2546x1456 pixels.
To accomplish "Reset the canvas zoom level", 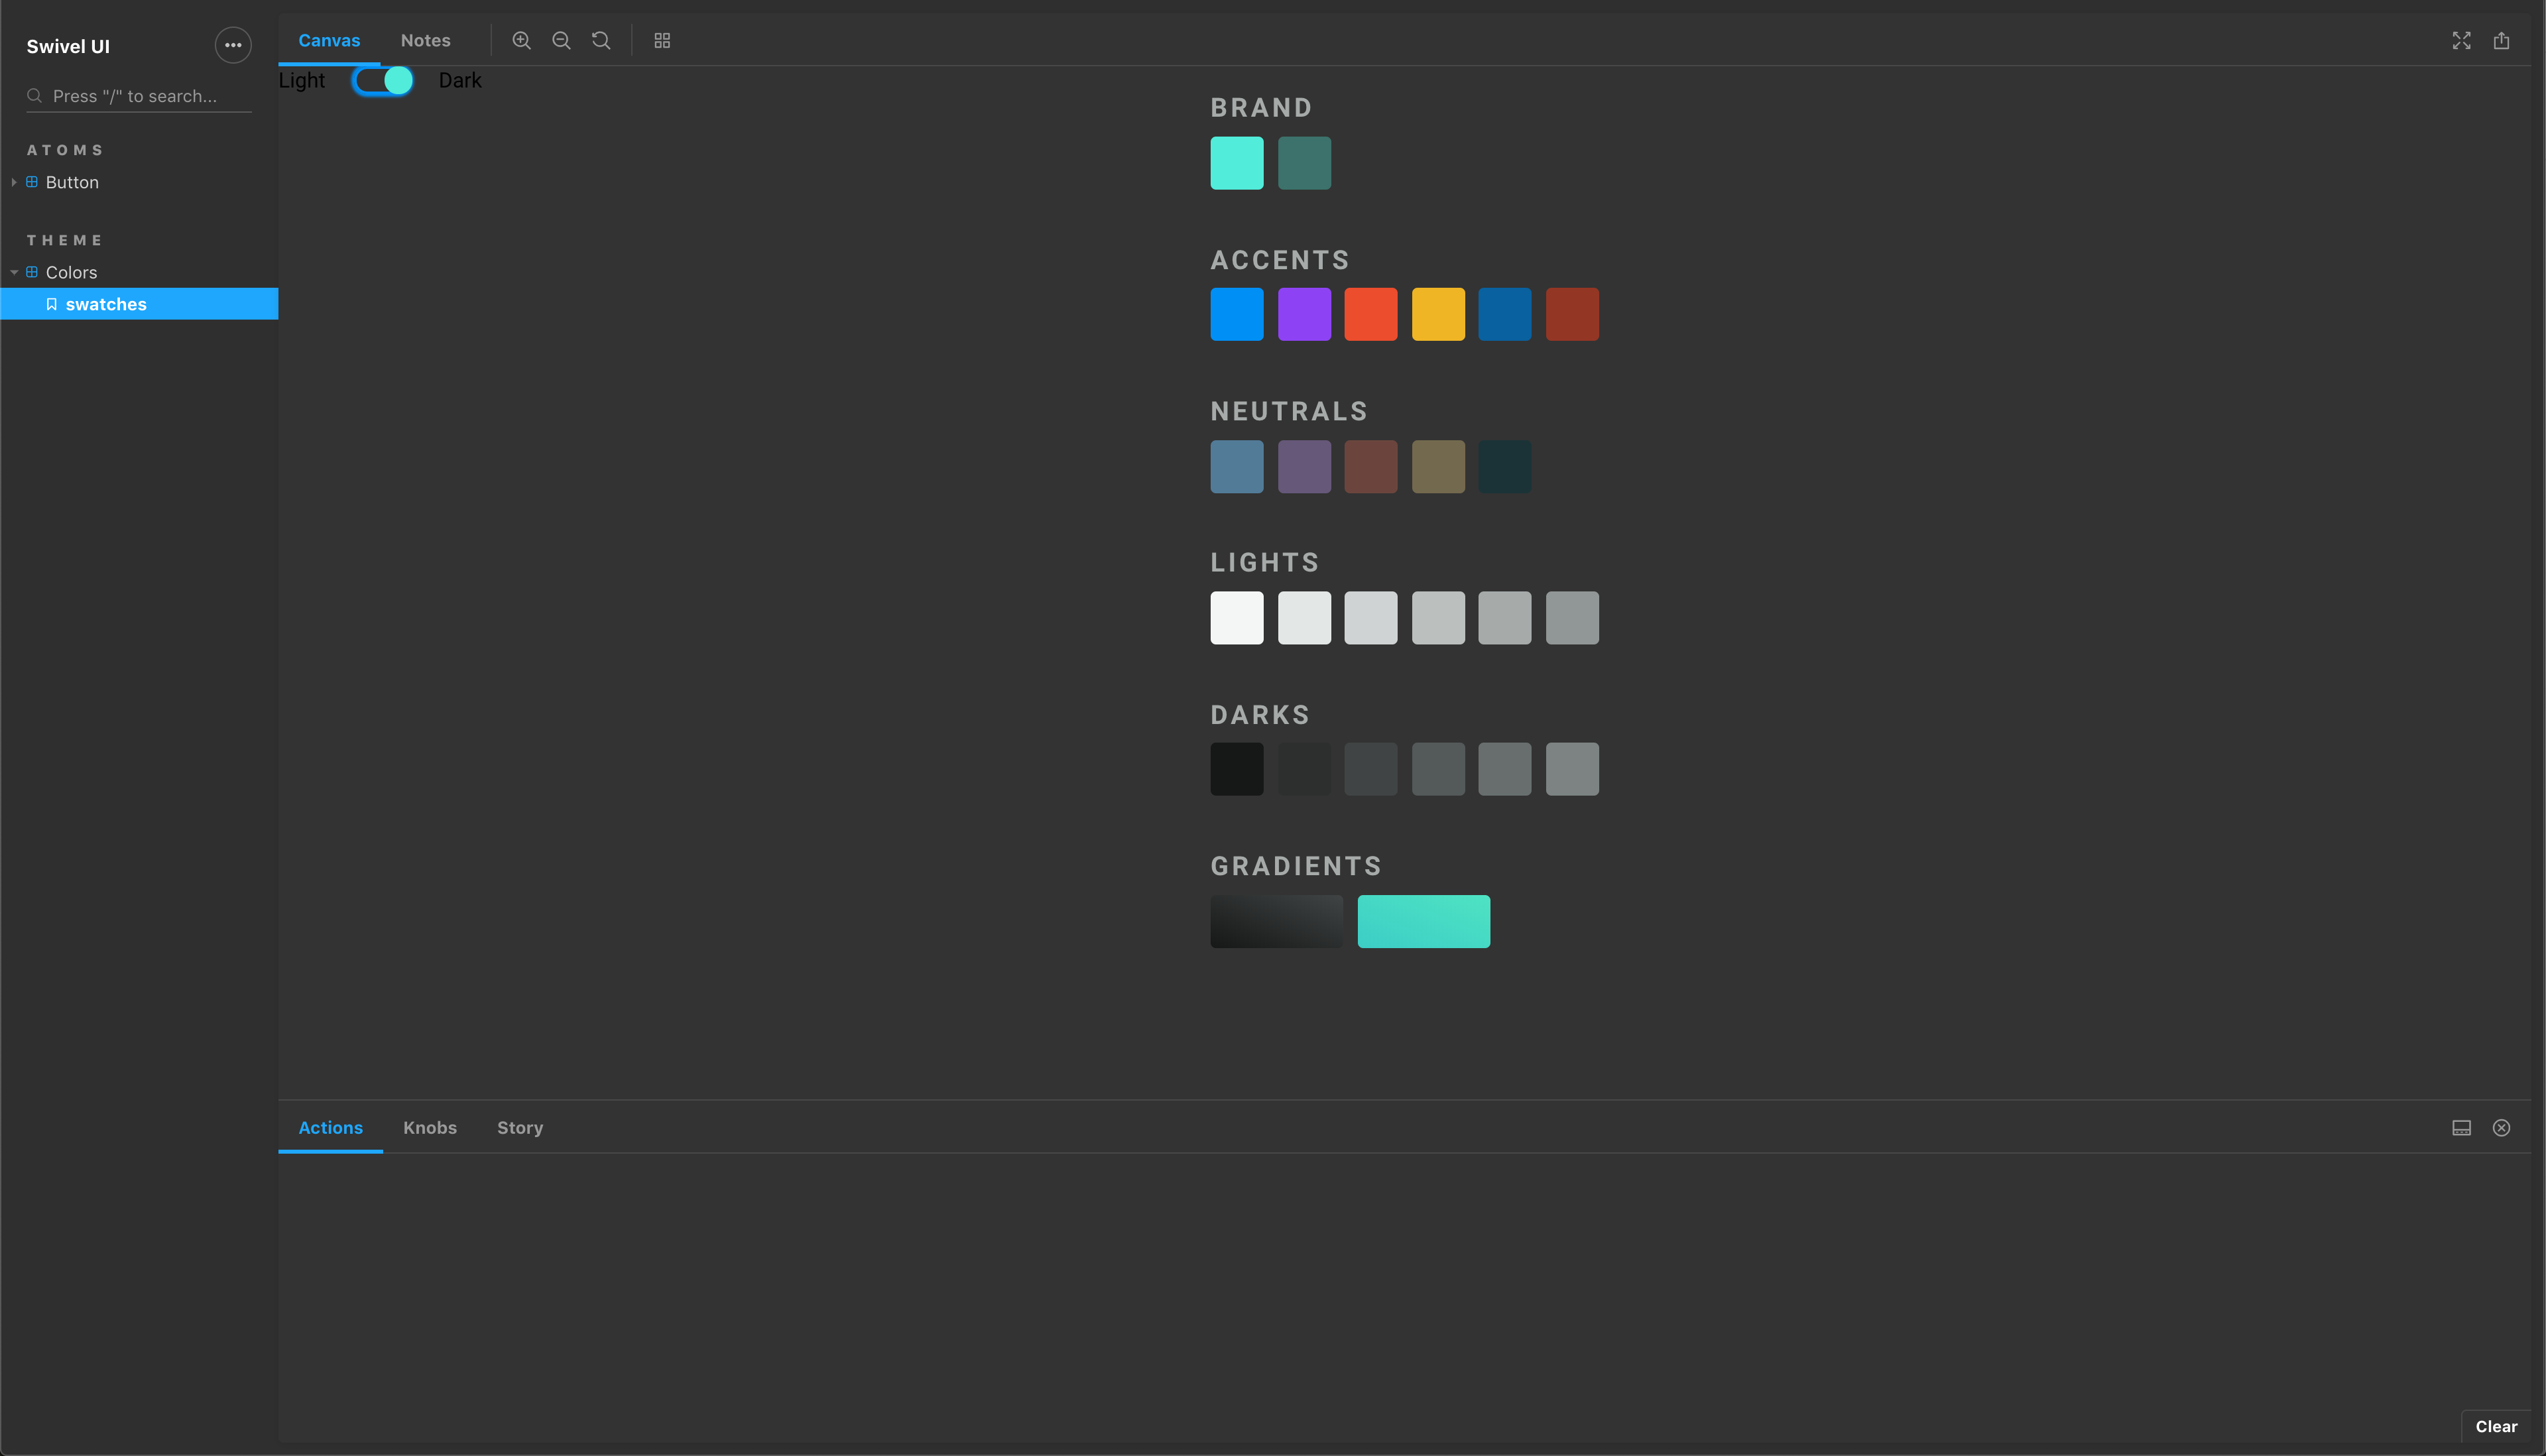I will tap(601, 40).
